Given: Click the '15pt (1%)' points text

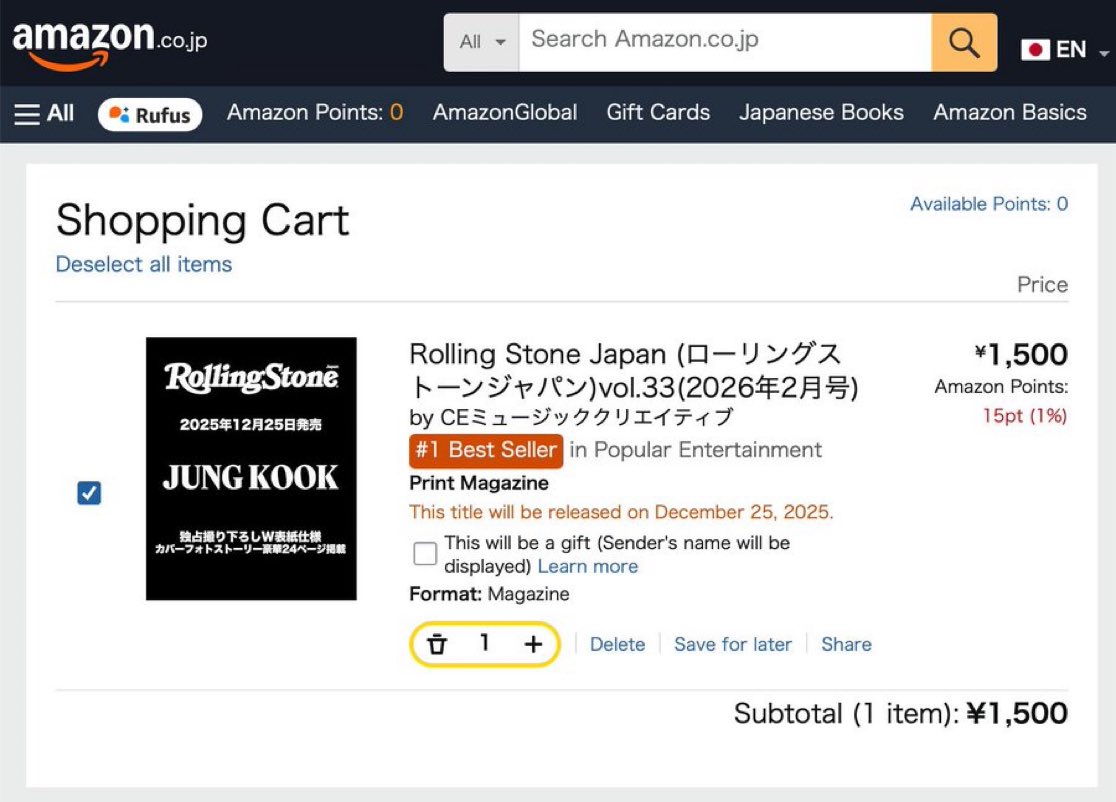Looking at the screenshot, I should pos(1025,416).
